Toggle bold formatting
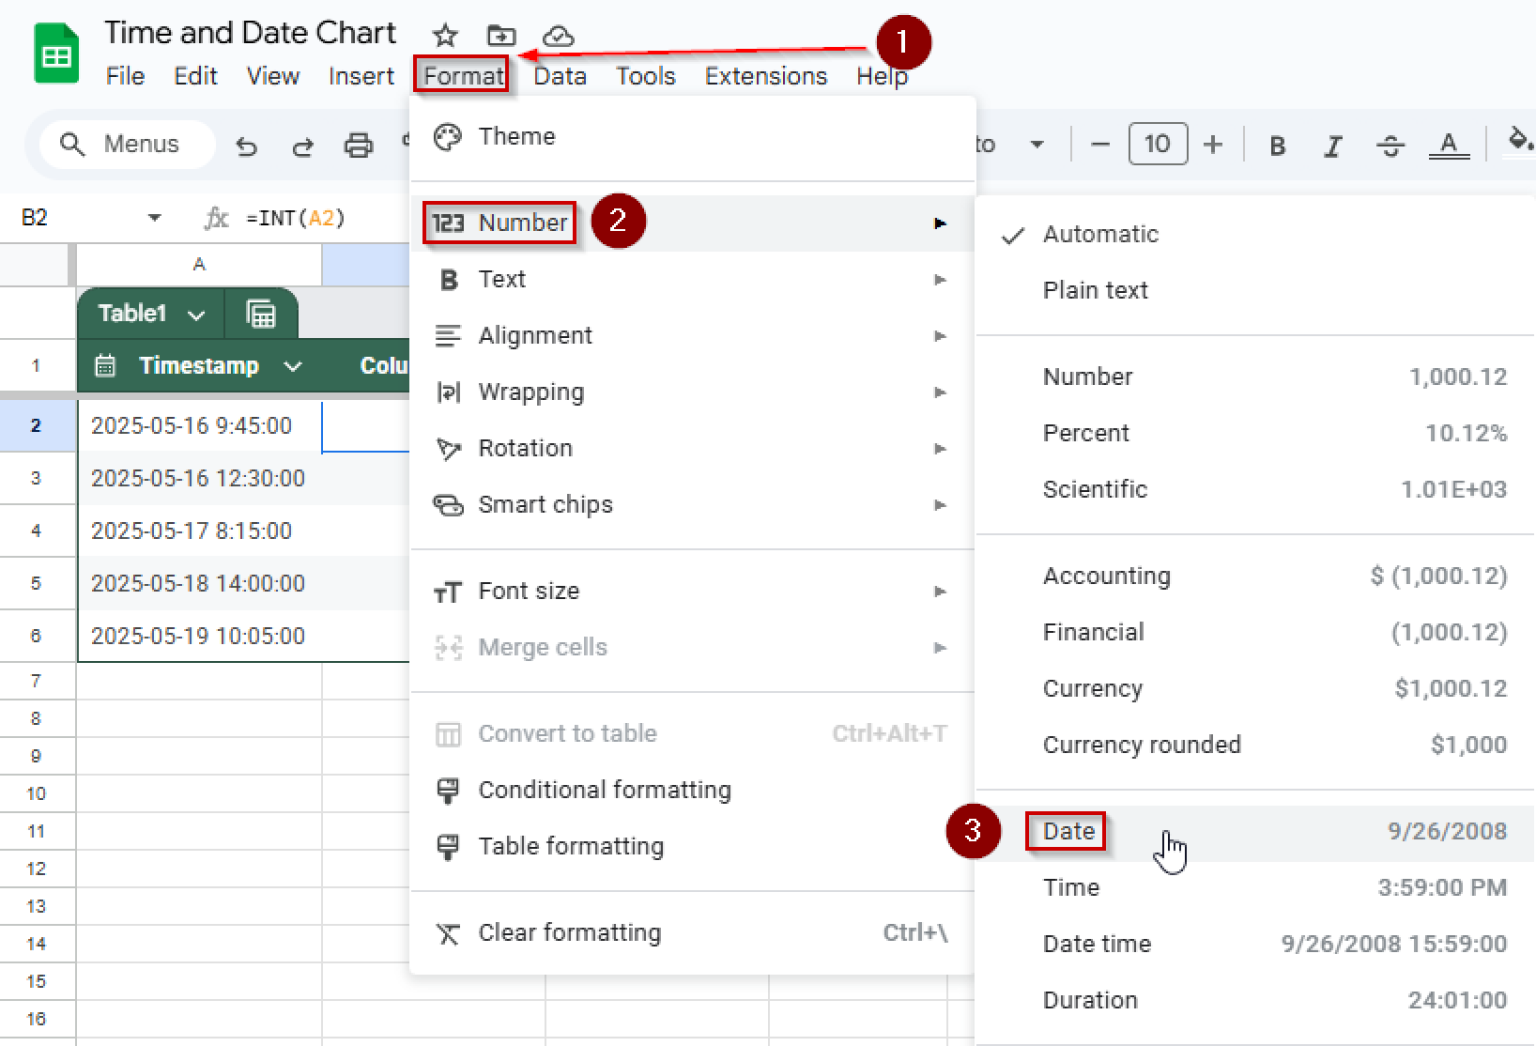The height and width of the screenshot is (1046, 1536). tap(1277, 145)
